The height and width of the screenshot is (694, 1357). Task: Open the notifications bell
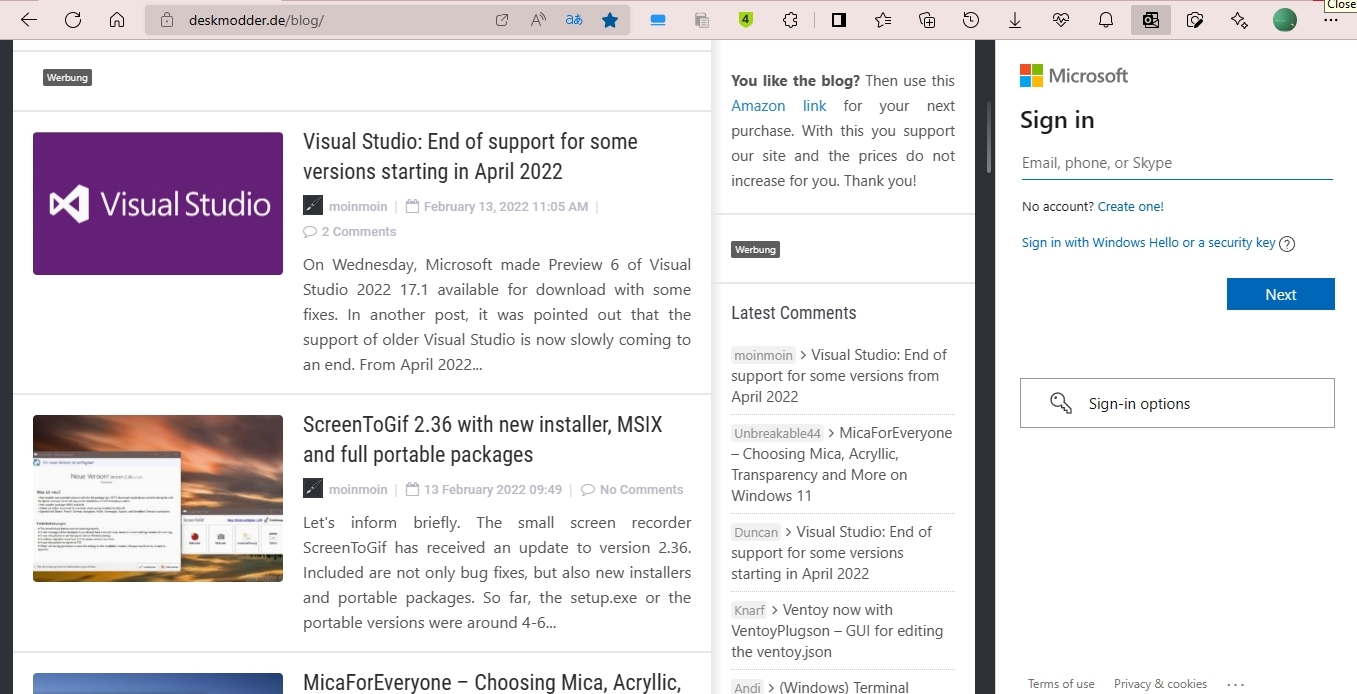click(x=1106, y=20)
